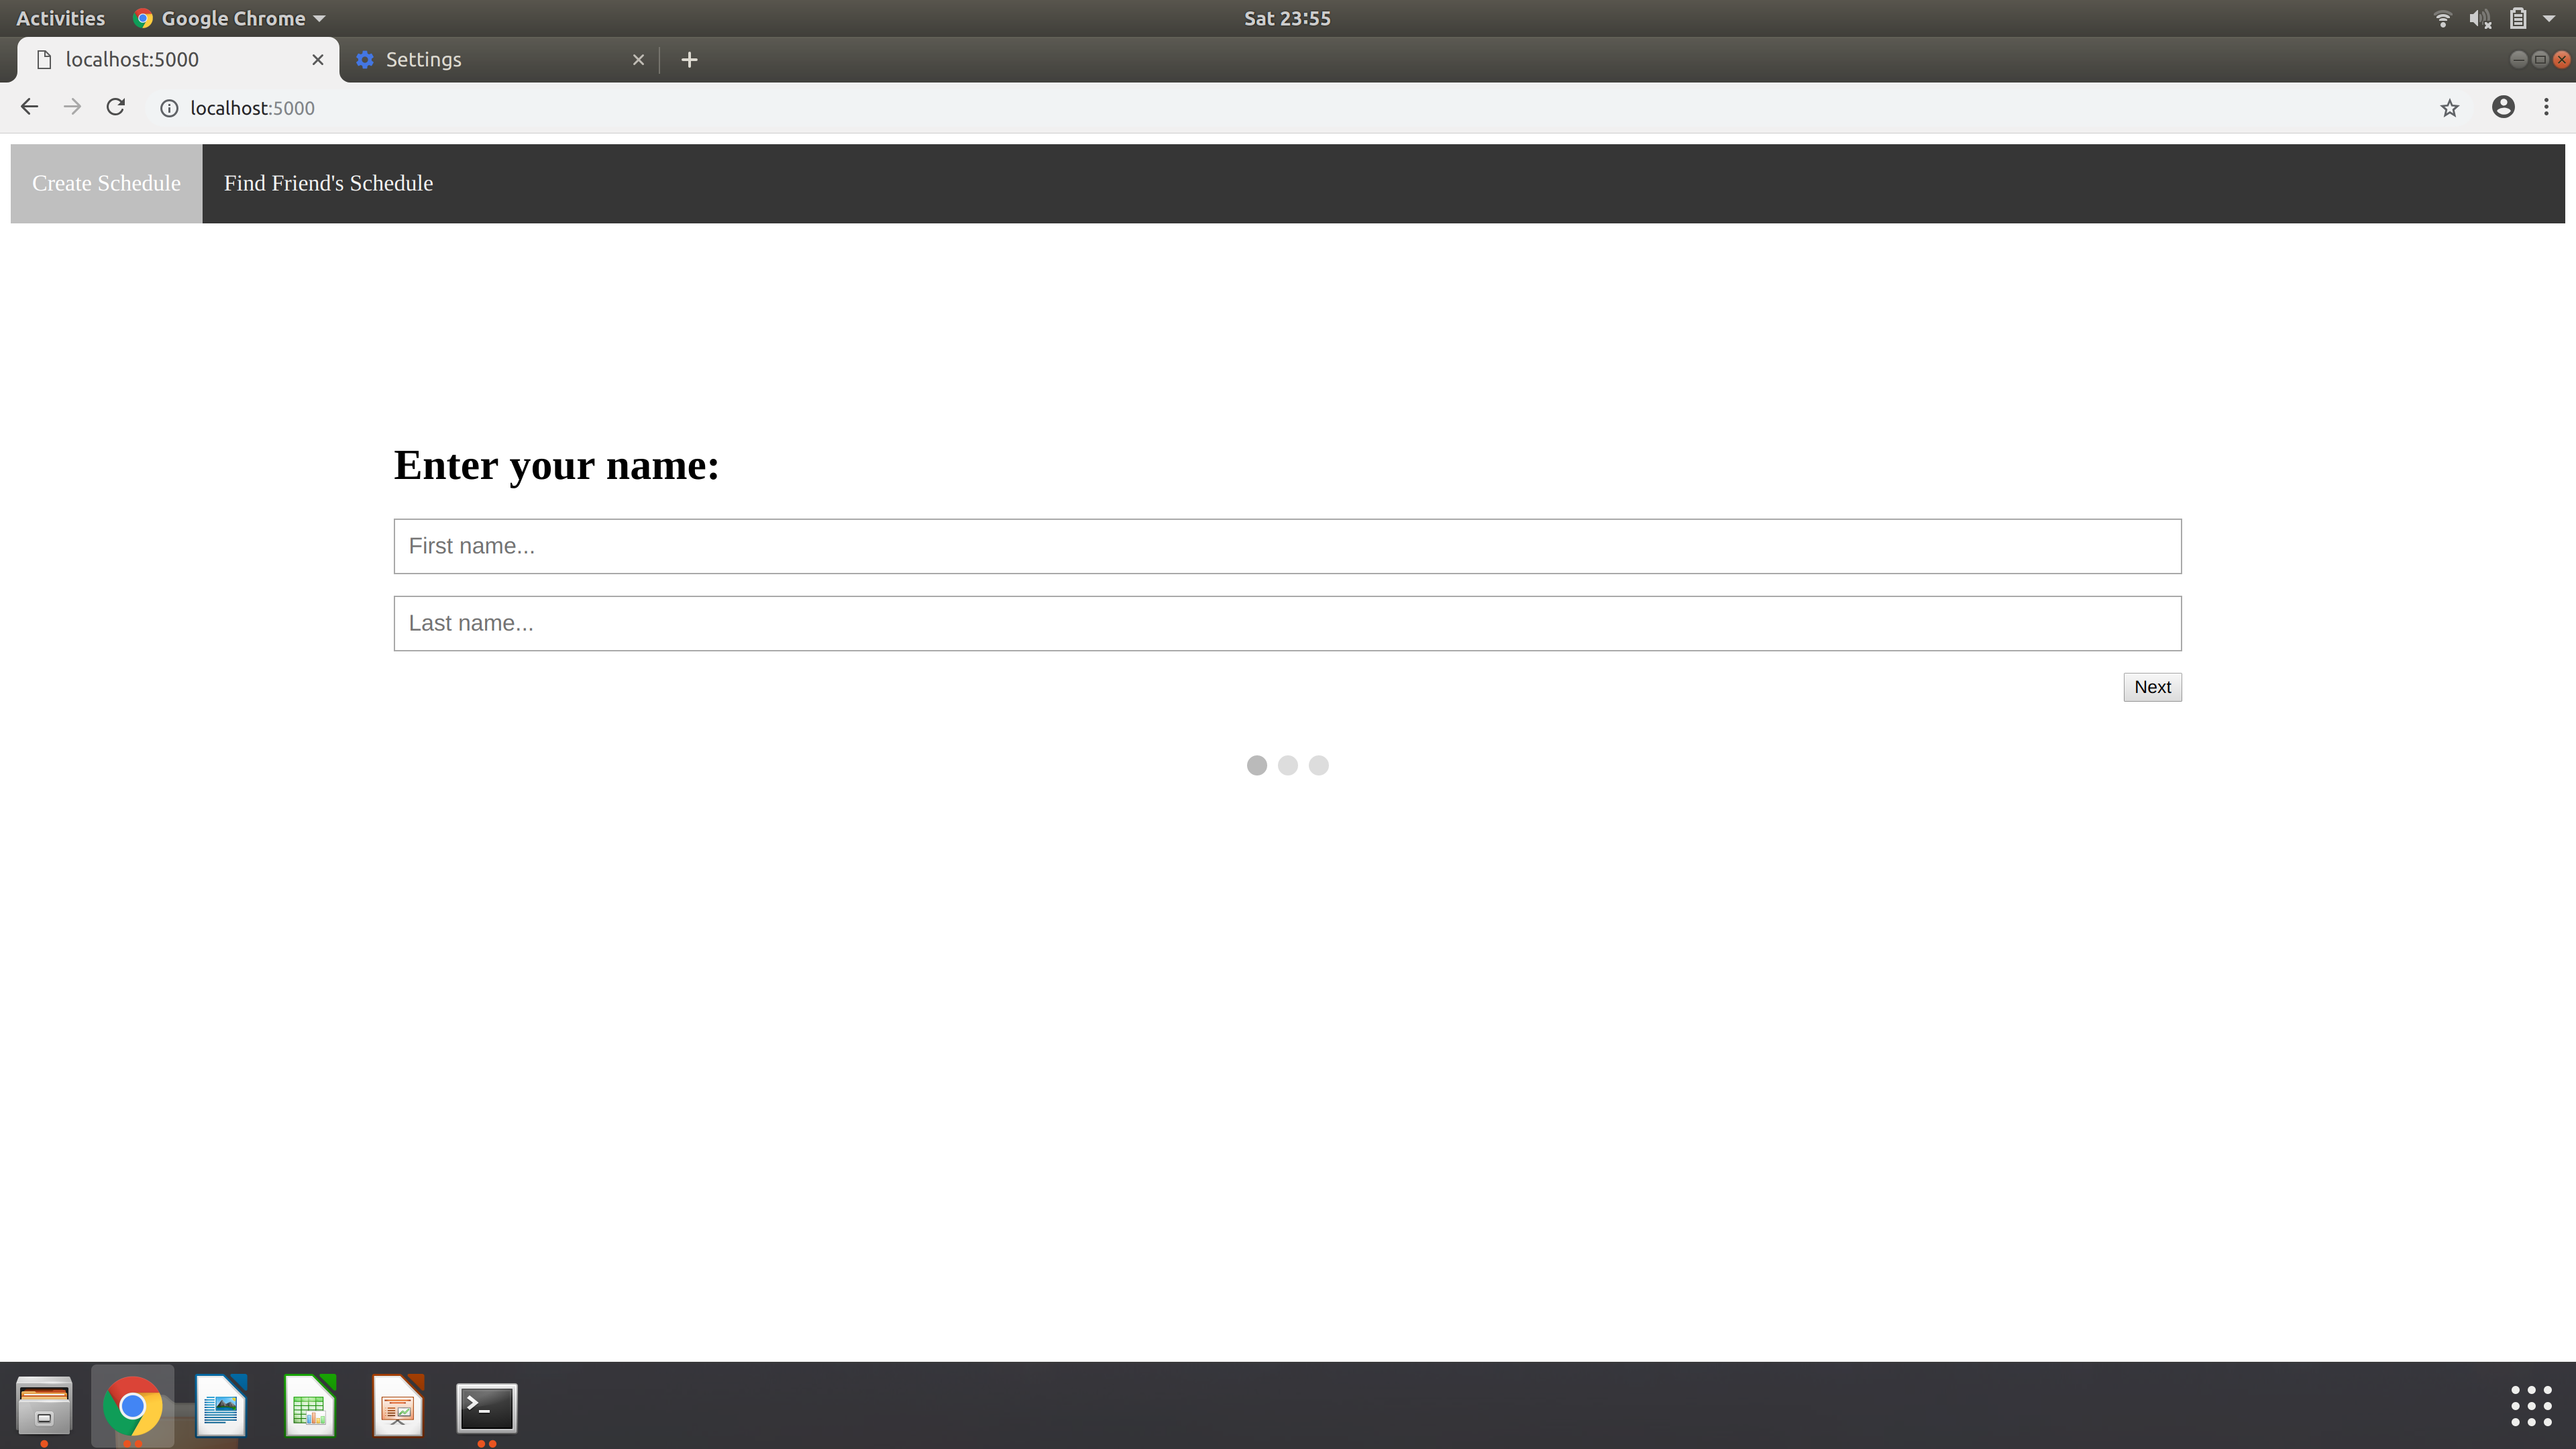
Task: Reload the localhost page
Action: 116,107
